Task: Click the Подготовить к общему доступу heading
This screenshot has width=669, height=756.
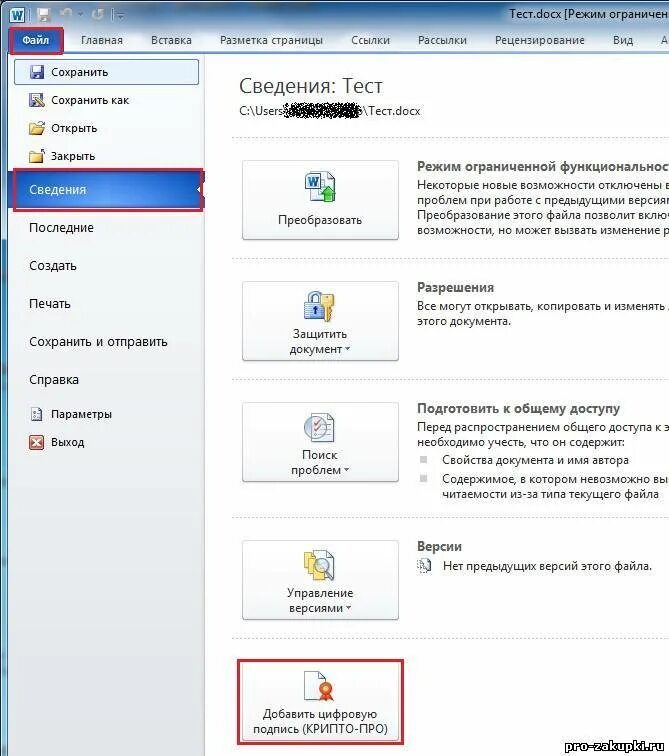Action: 518,409
